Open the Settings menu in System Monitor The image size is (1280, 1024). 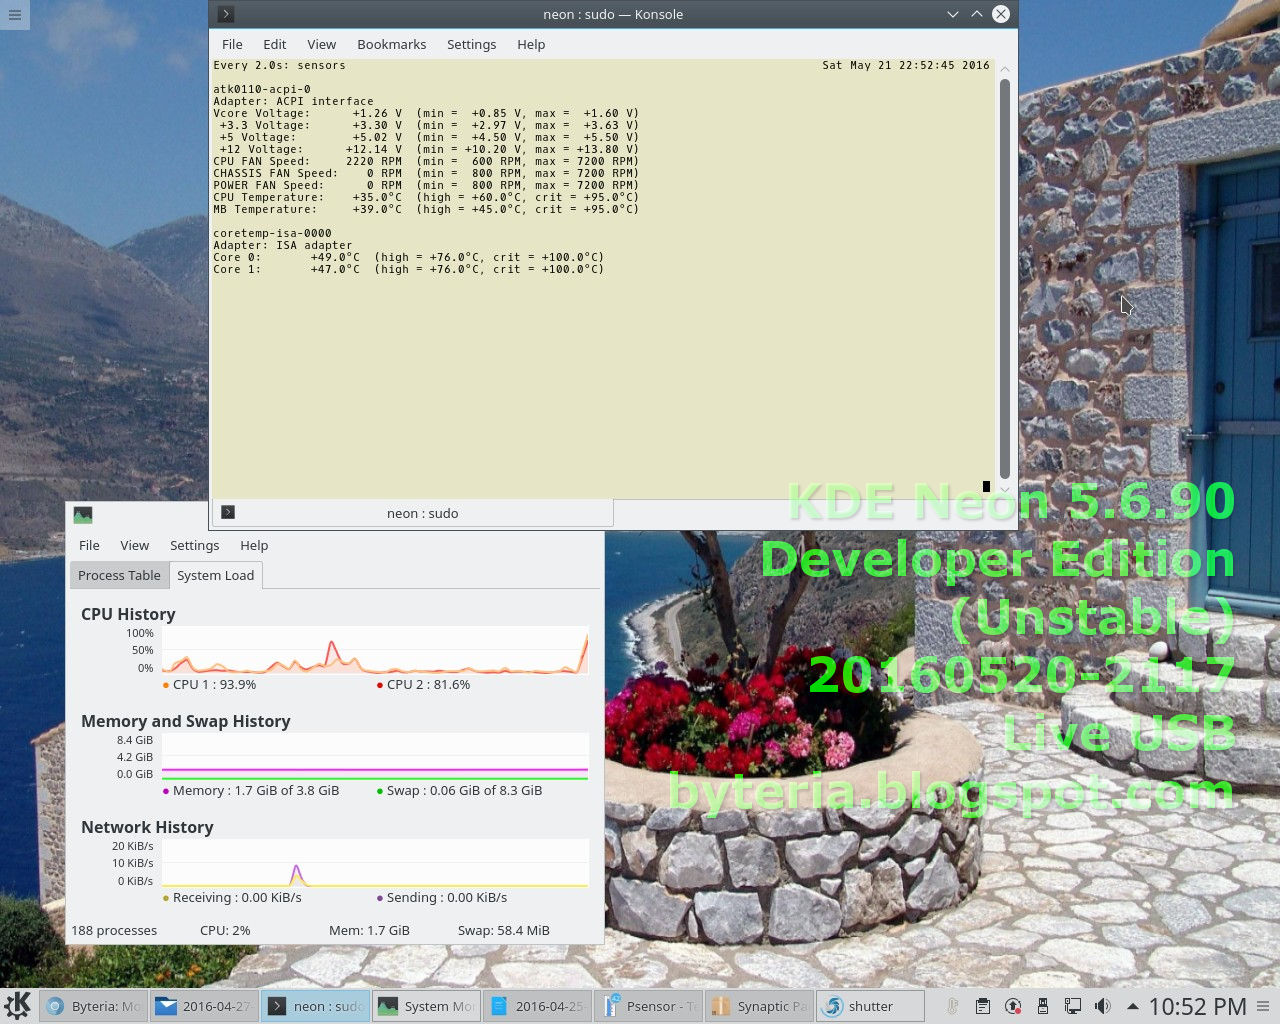click(194, 545)
